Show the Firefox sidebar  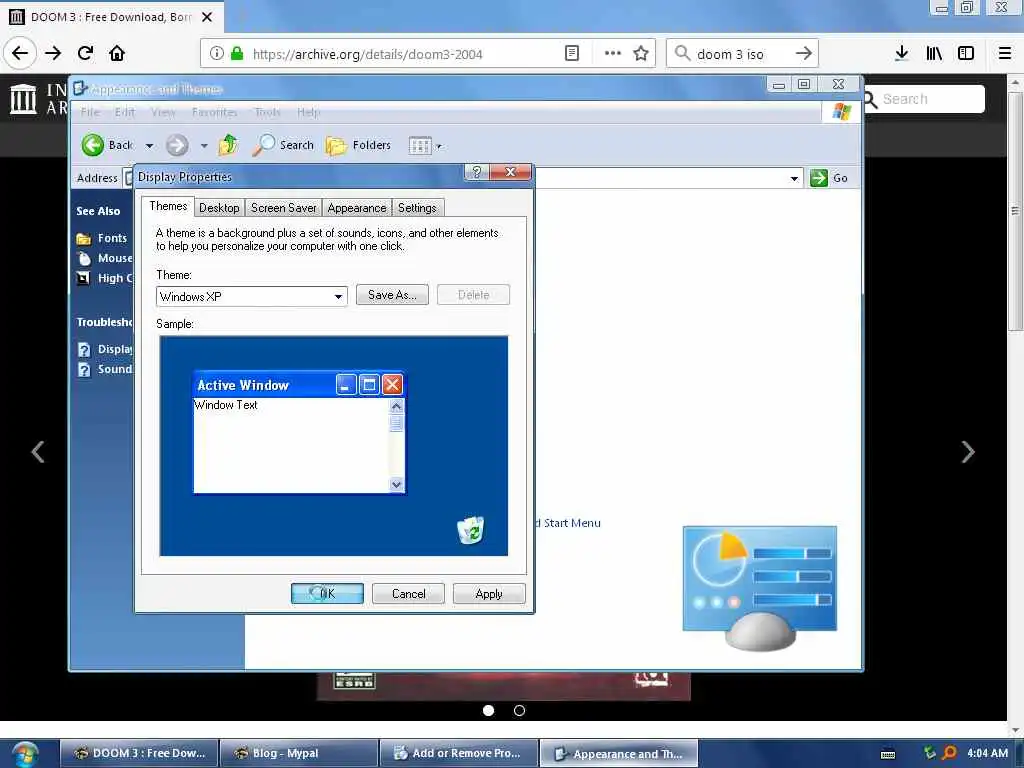[966, 54]
